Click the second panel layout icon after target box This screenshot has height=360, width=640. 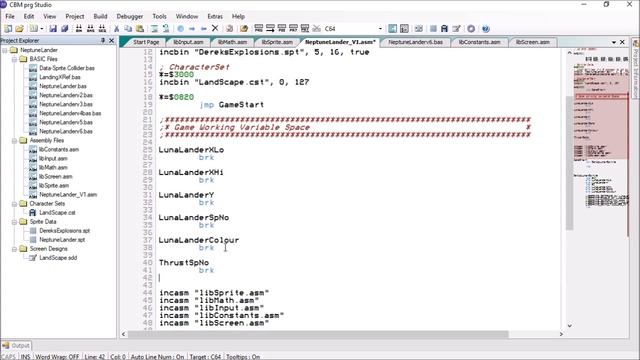point(404,29)
